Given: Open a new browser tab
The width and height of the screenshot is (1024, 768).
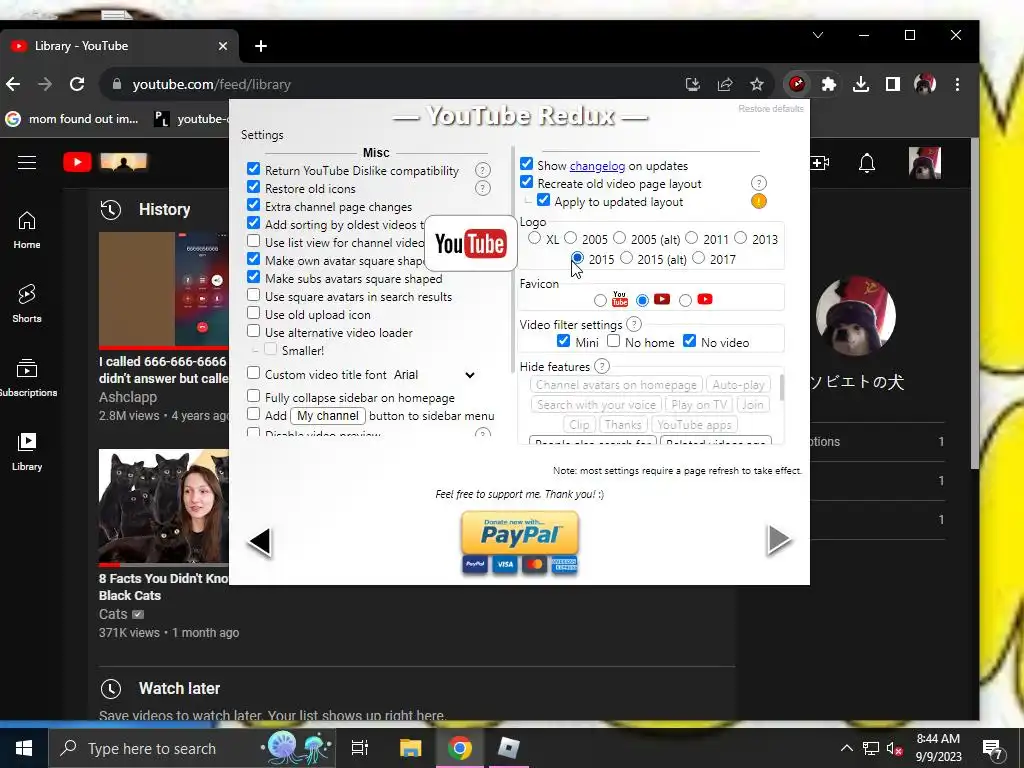Looking at the screenshot, I should (261, 46).
